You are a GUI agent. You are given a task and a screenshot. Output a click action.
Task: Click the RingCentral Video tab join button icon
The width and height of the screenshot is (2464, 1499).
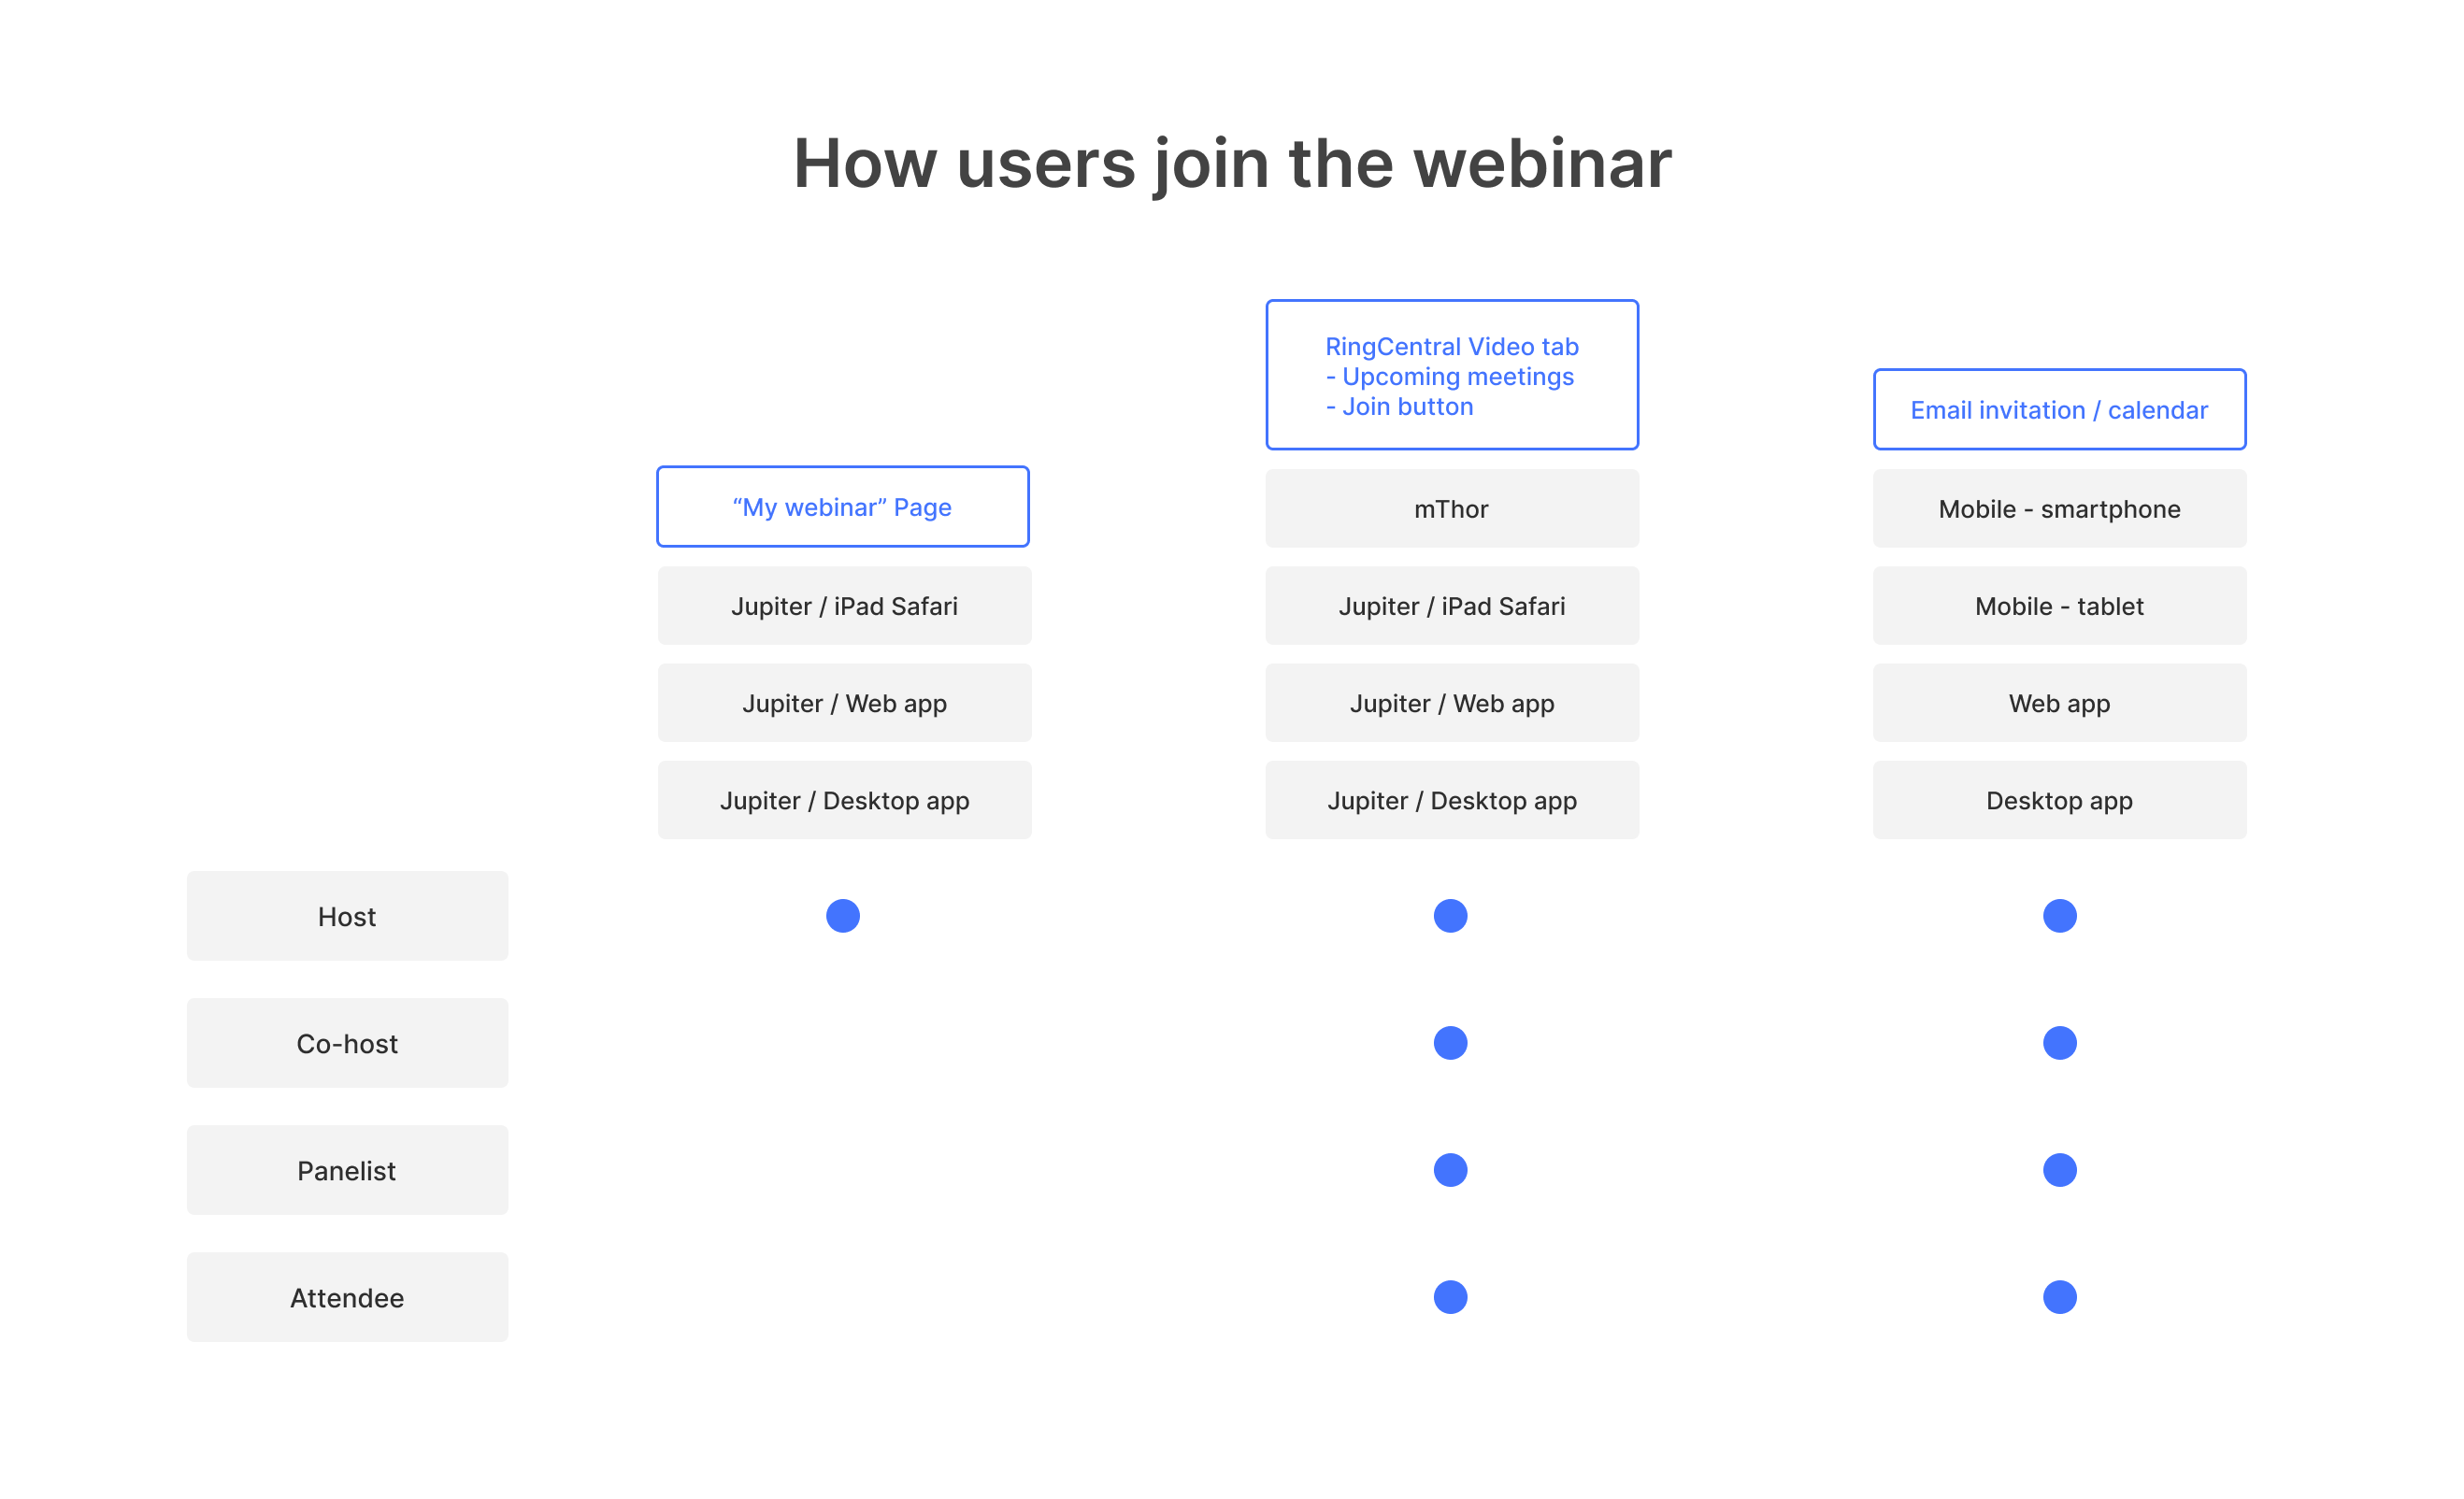[x=1450, y=375]
